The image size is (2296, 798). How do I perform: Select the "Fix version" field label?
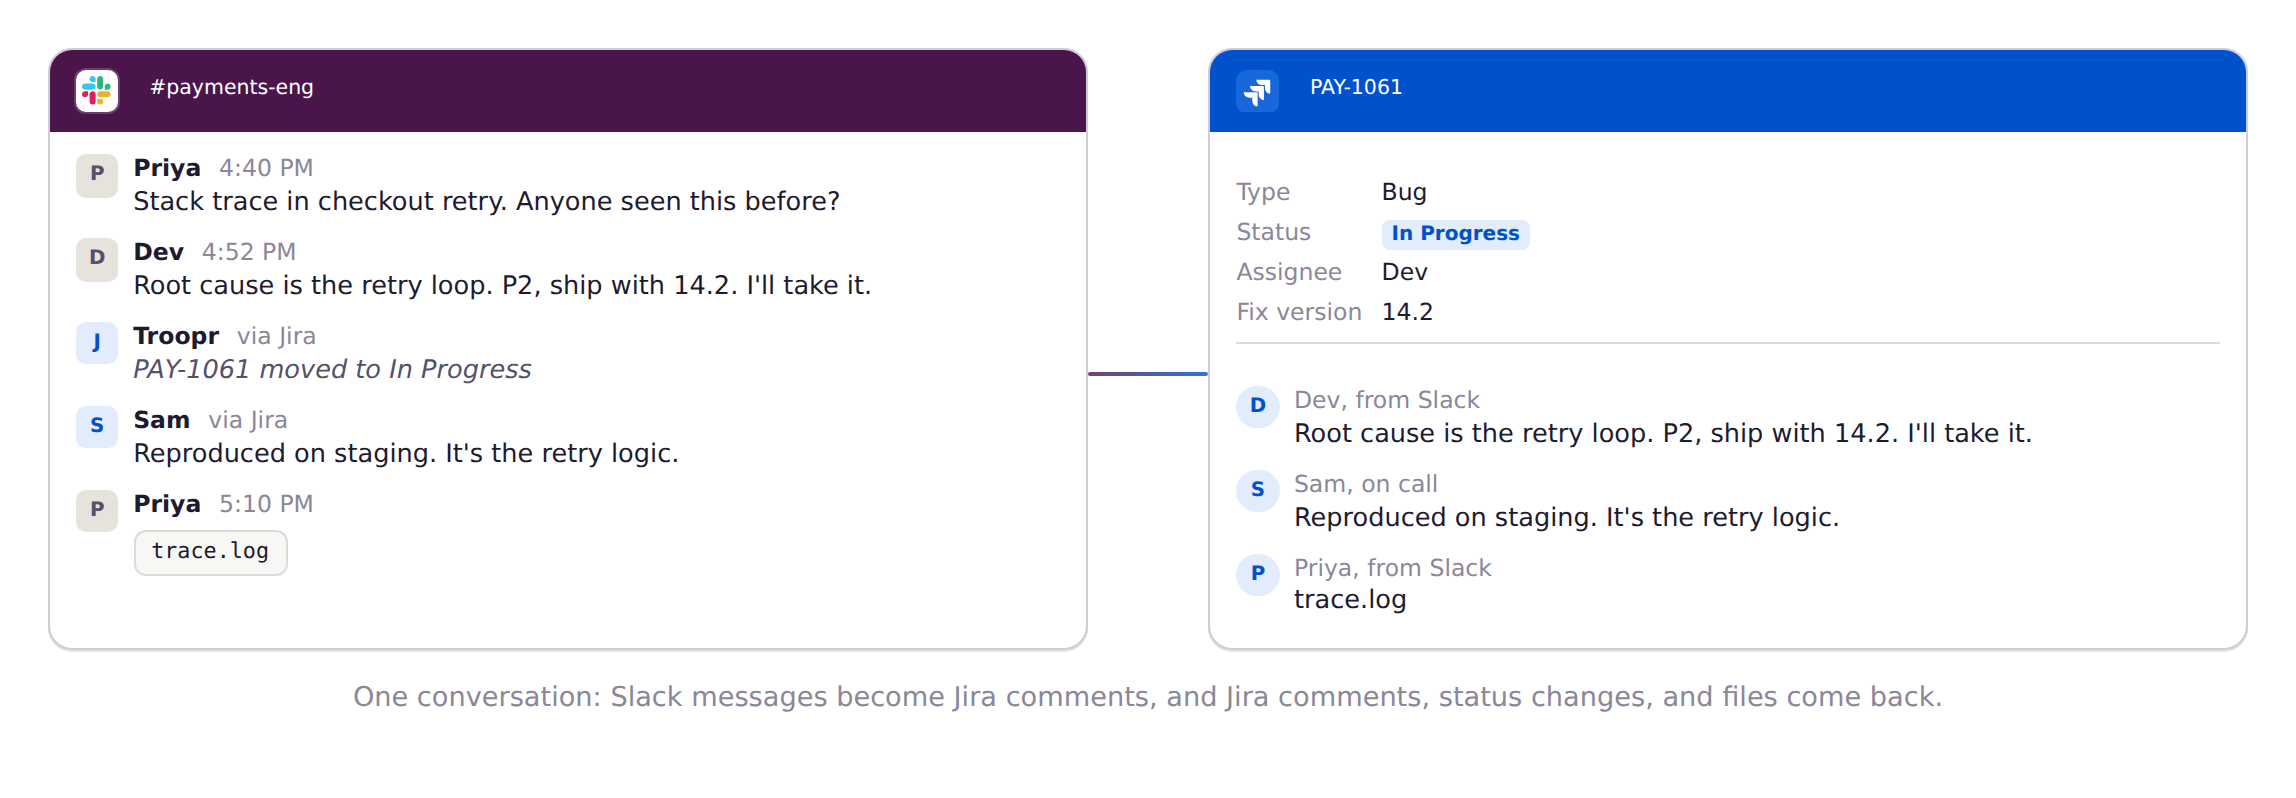point(1299,312)
